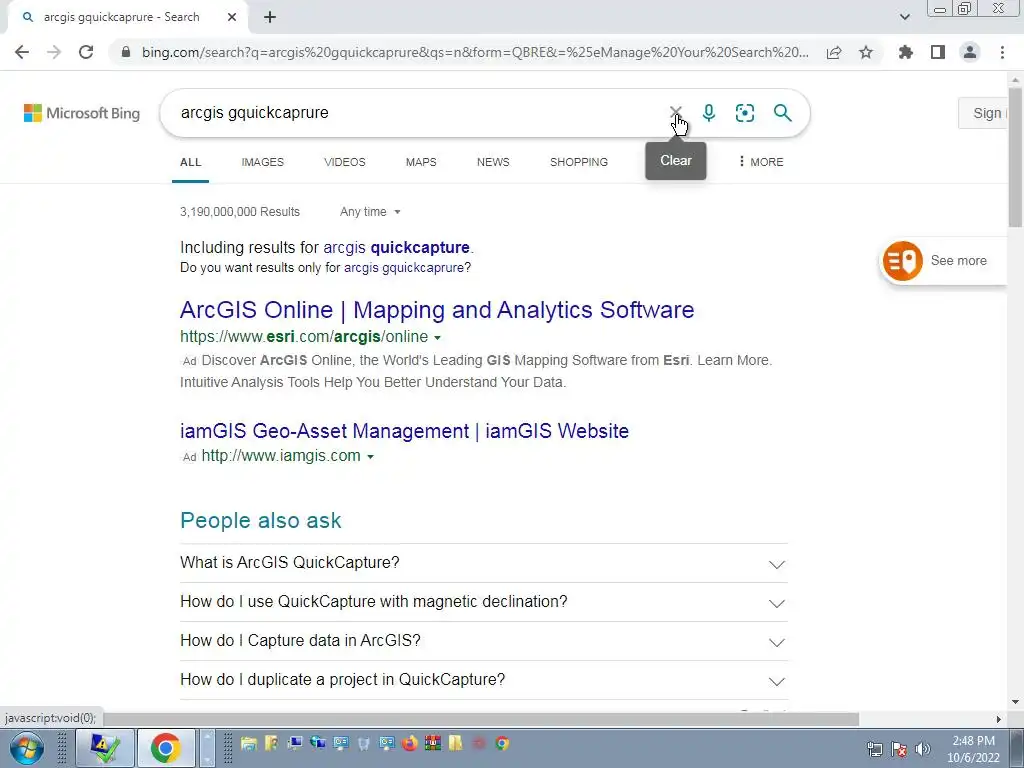
Task: Click the orange See more map icon
Action: [x=903, y=261]
